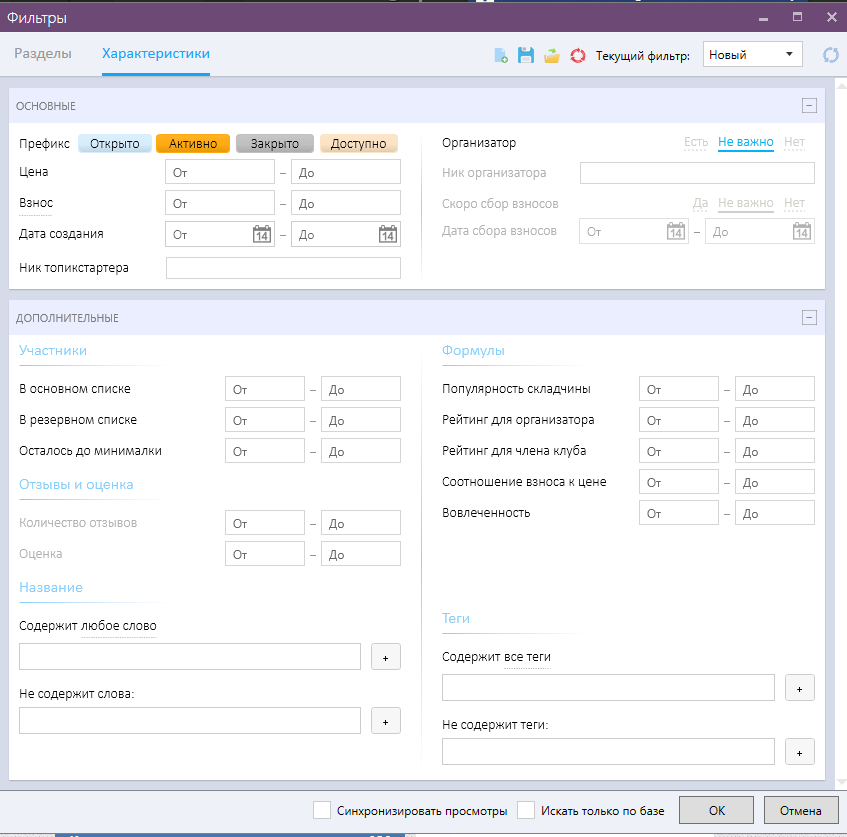Viewport: 847px width, 837px height.
Task: Enable the Синхронизировать просмотры checkbox
Action: coord(322,810)
